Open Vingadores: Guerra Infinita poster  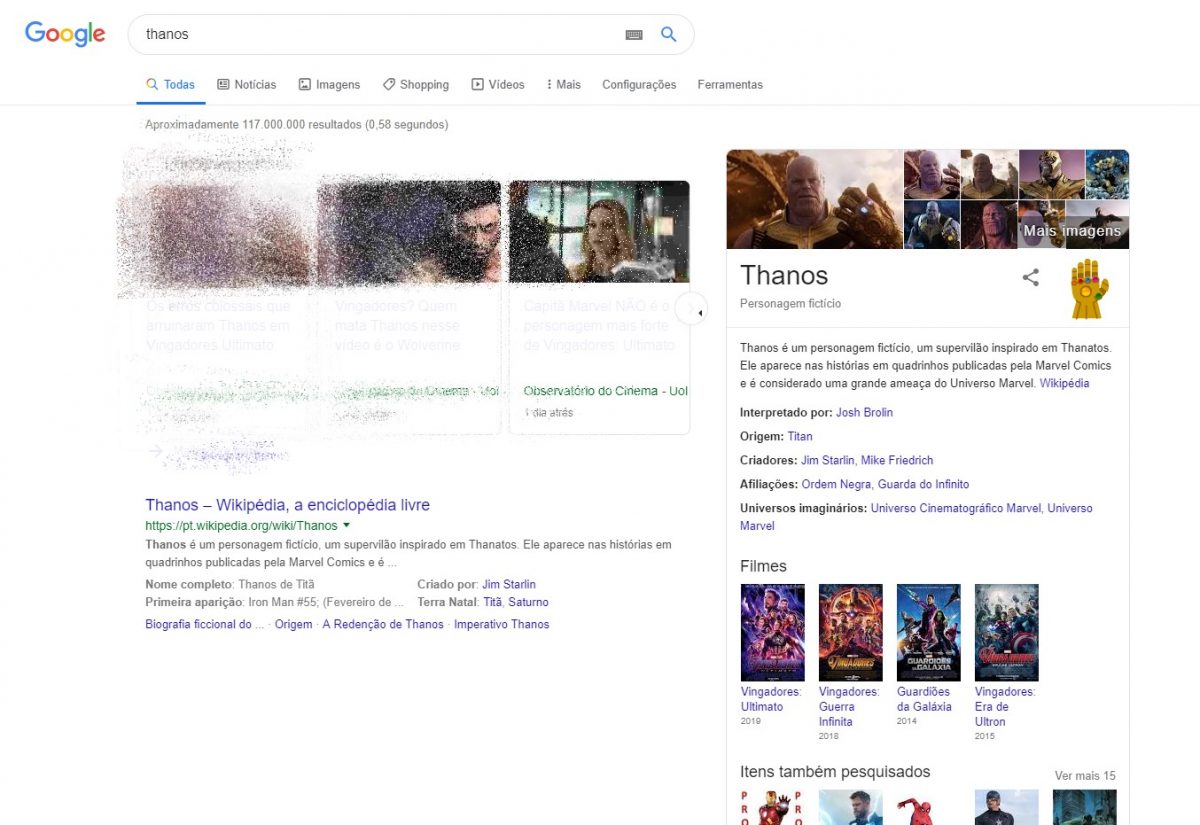[850, 632]
